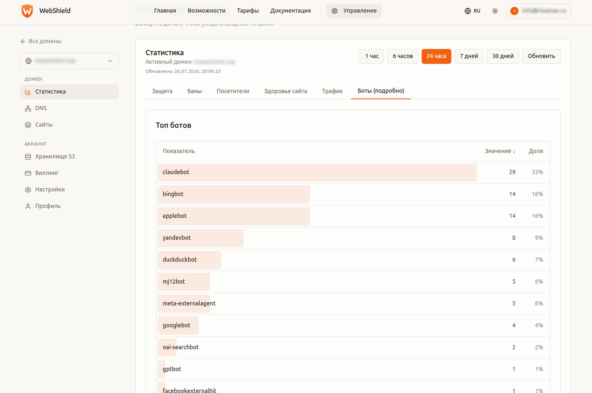Click the chart icon next to Статистика
592x393 pixels.
28,92
